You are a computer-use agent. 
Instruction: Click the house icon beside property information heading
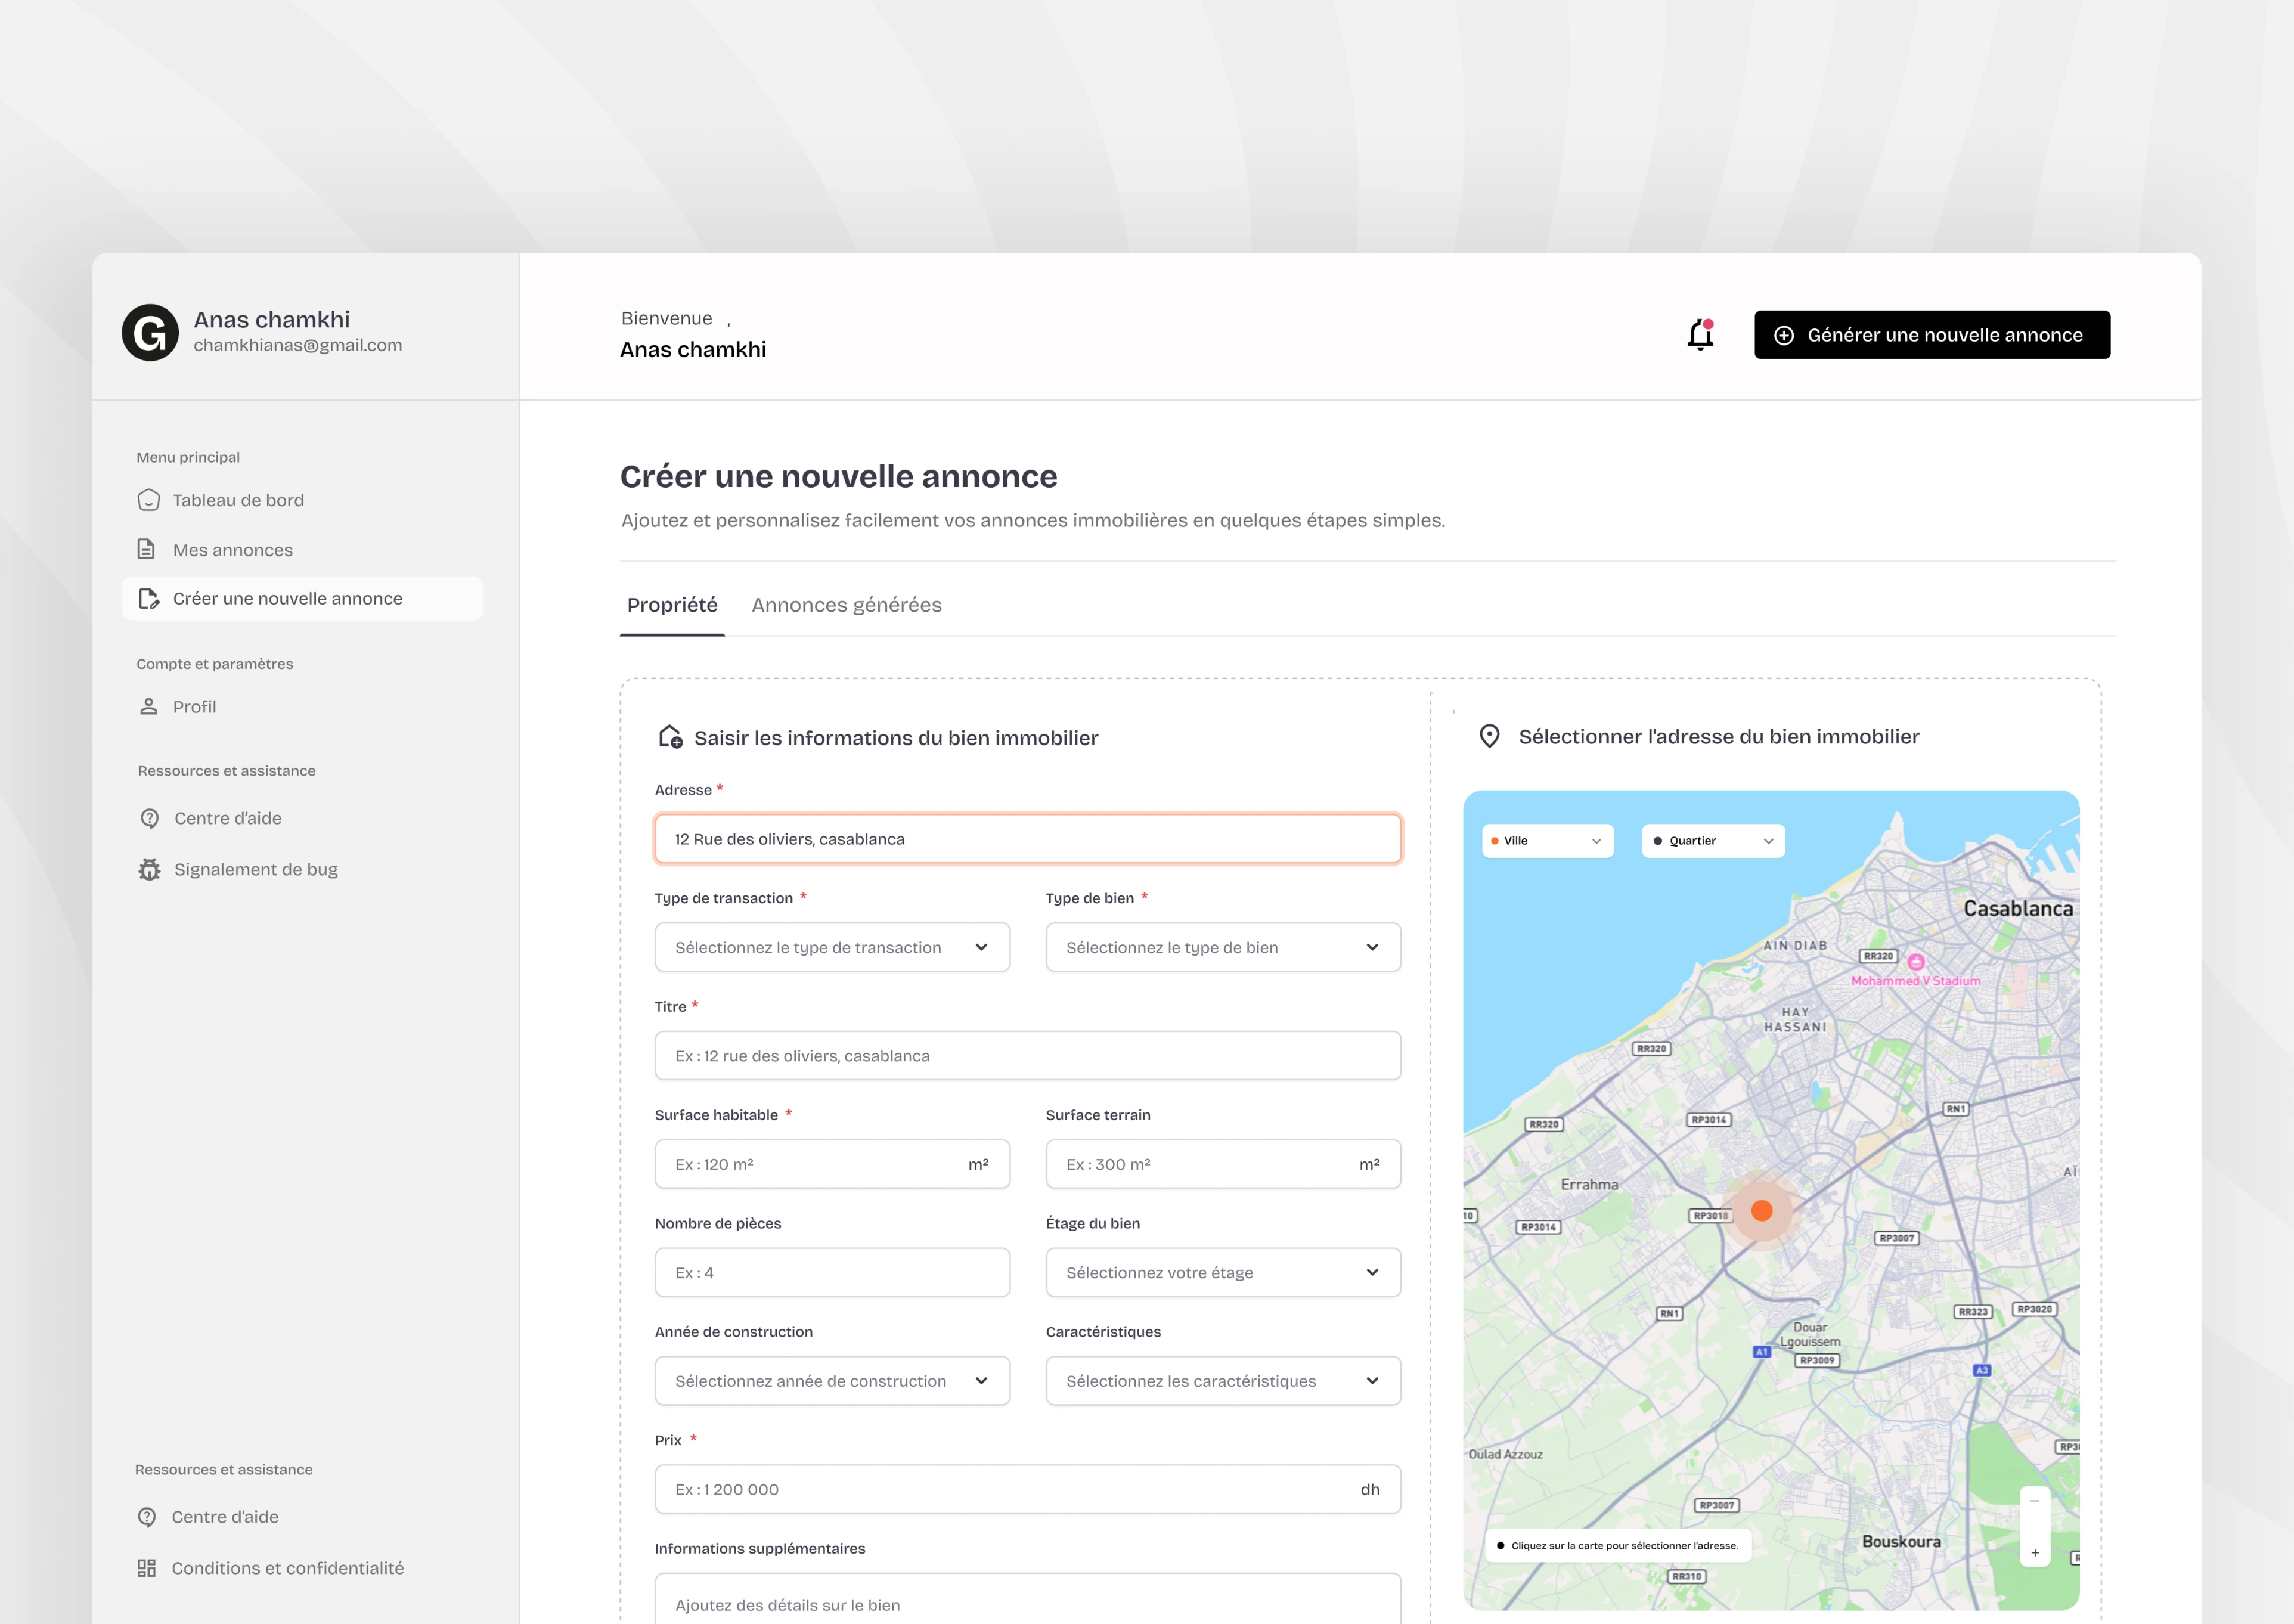pyautogui.click(x=671, y=737)
